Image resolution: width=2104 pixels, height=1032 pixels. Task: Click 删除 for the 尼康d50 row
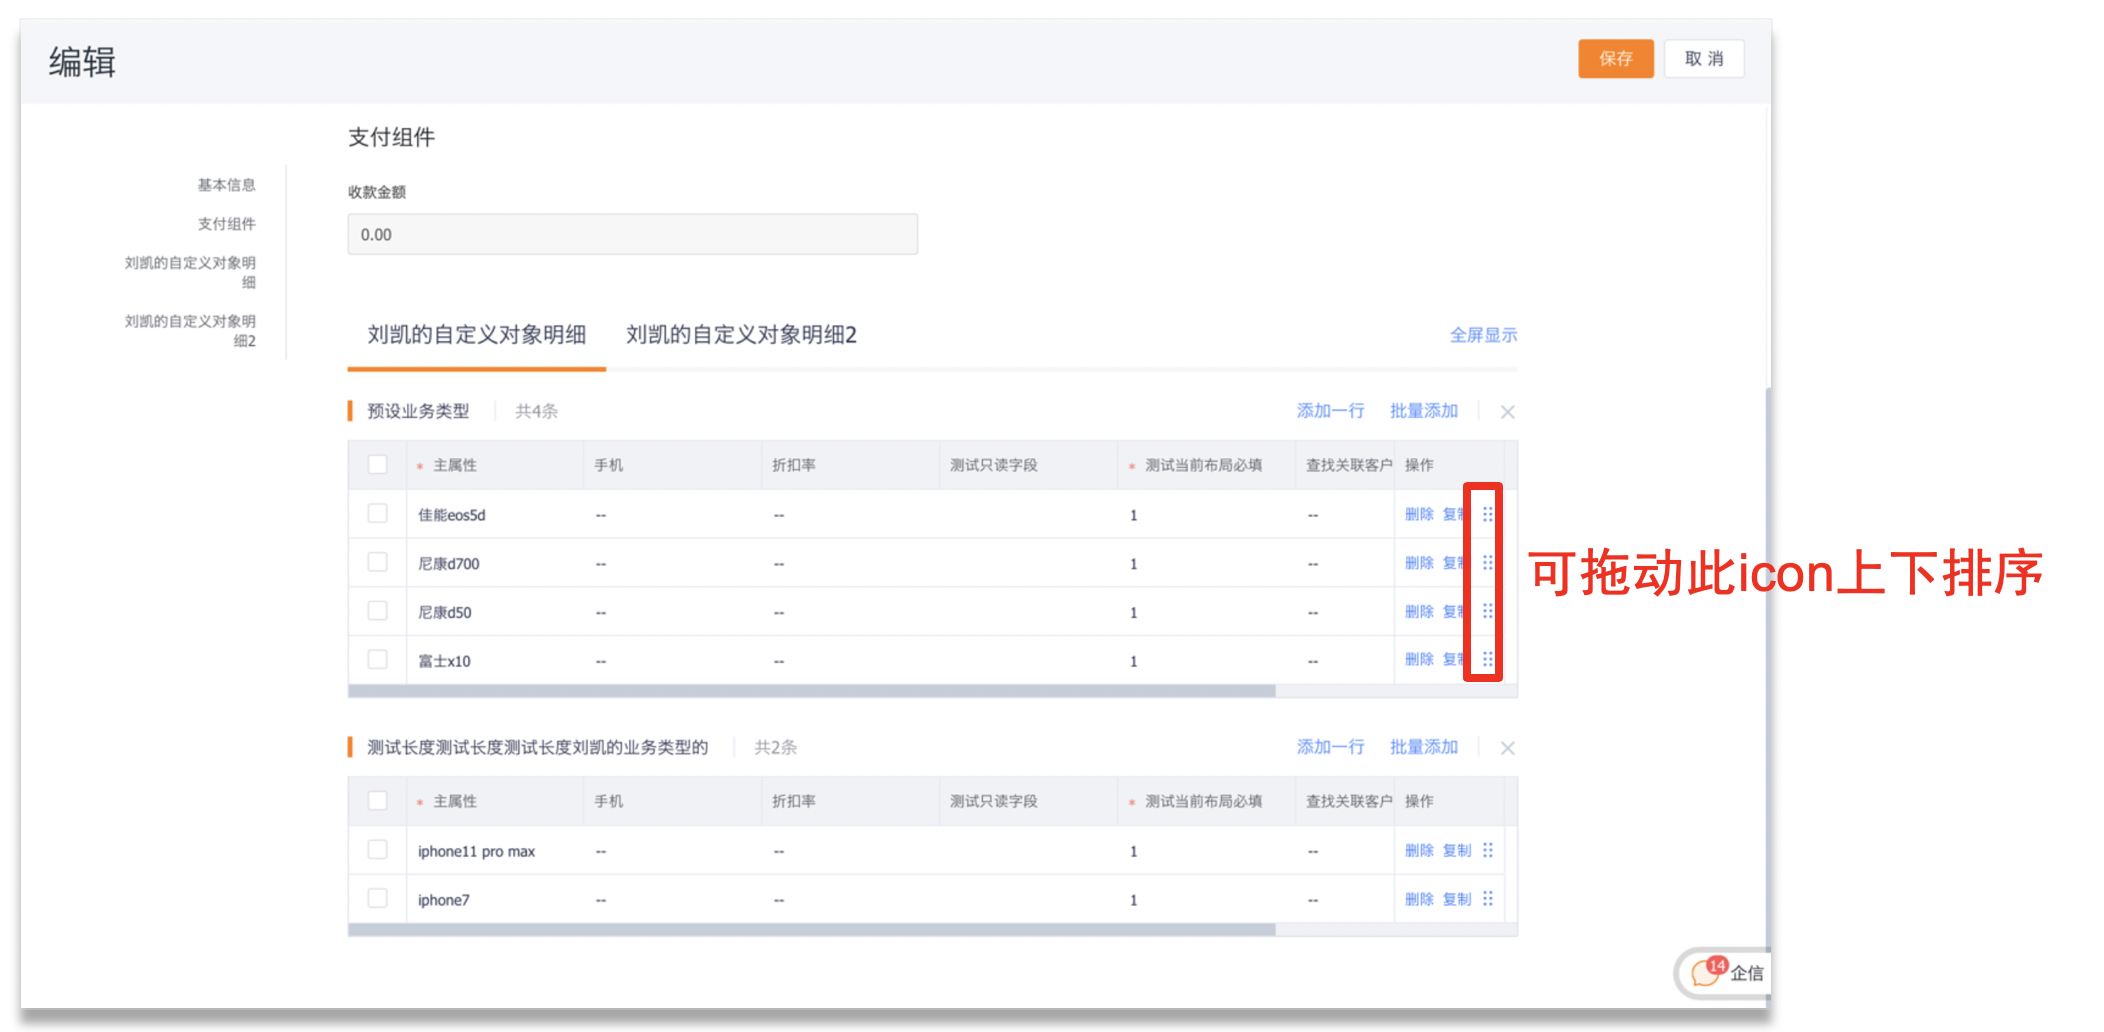tap(1419, 611)
